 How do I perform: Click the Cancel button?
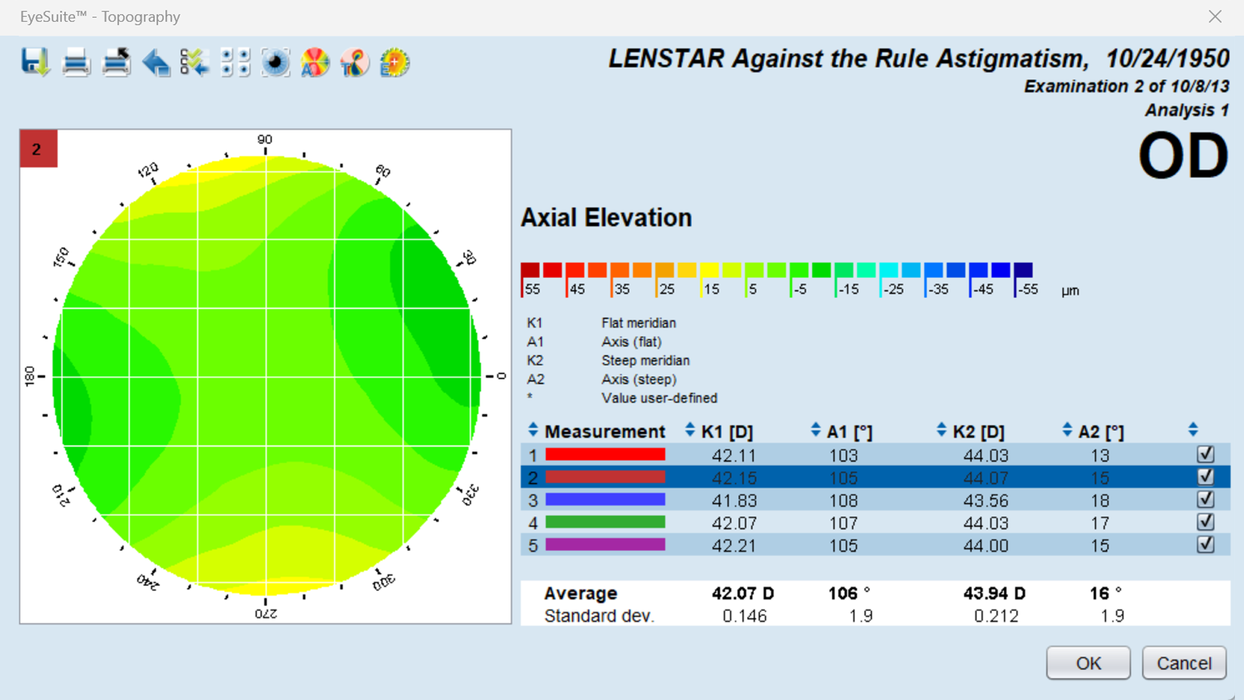[1184, 663]
